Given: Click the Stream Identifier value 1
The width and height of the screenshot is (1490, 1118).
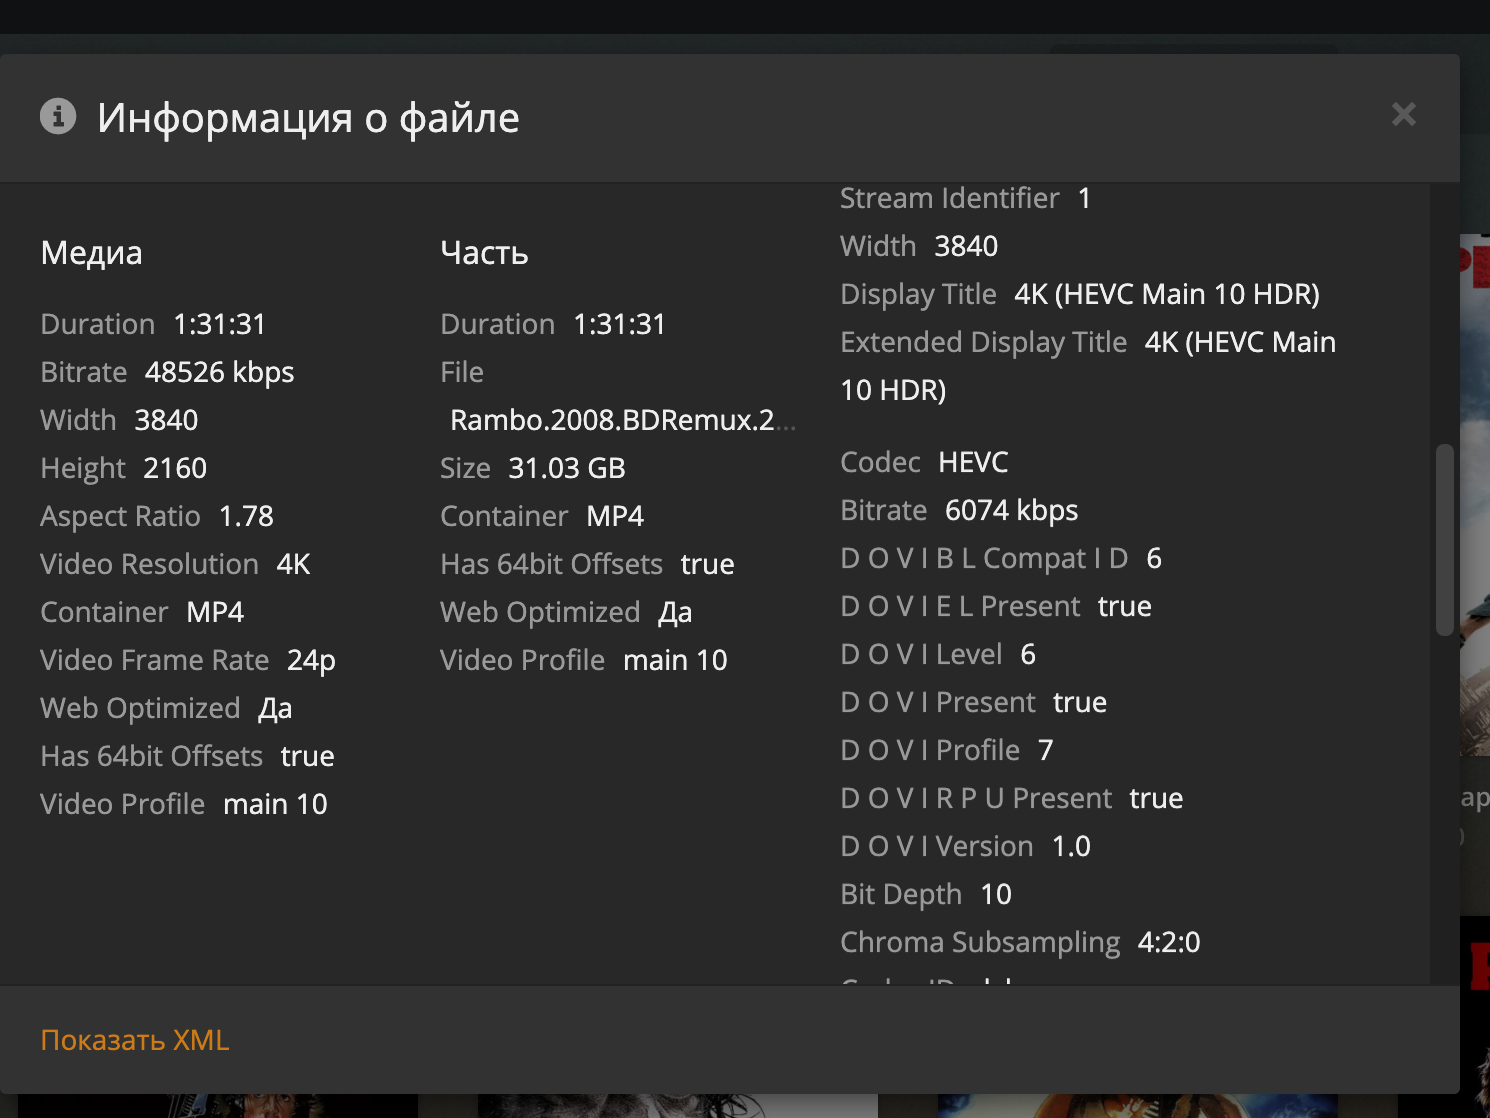Looking at the screenshot, I should [x=1084, y=198].
